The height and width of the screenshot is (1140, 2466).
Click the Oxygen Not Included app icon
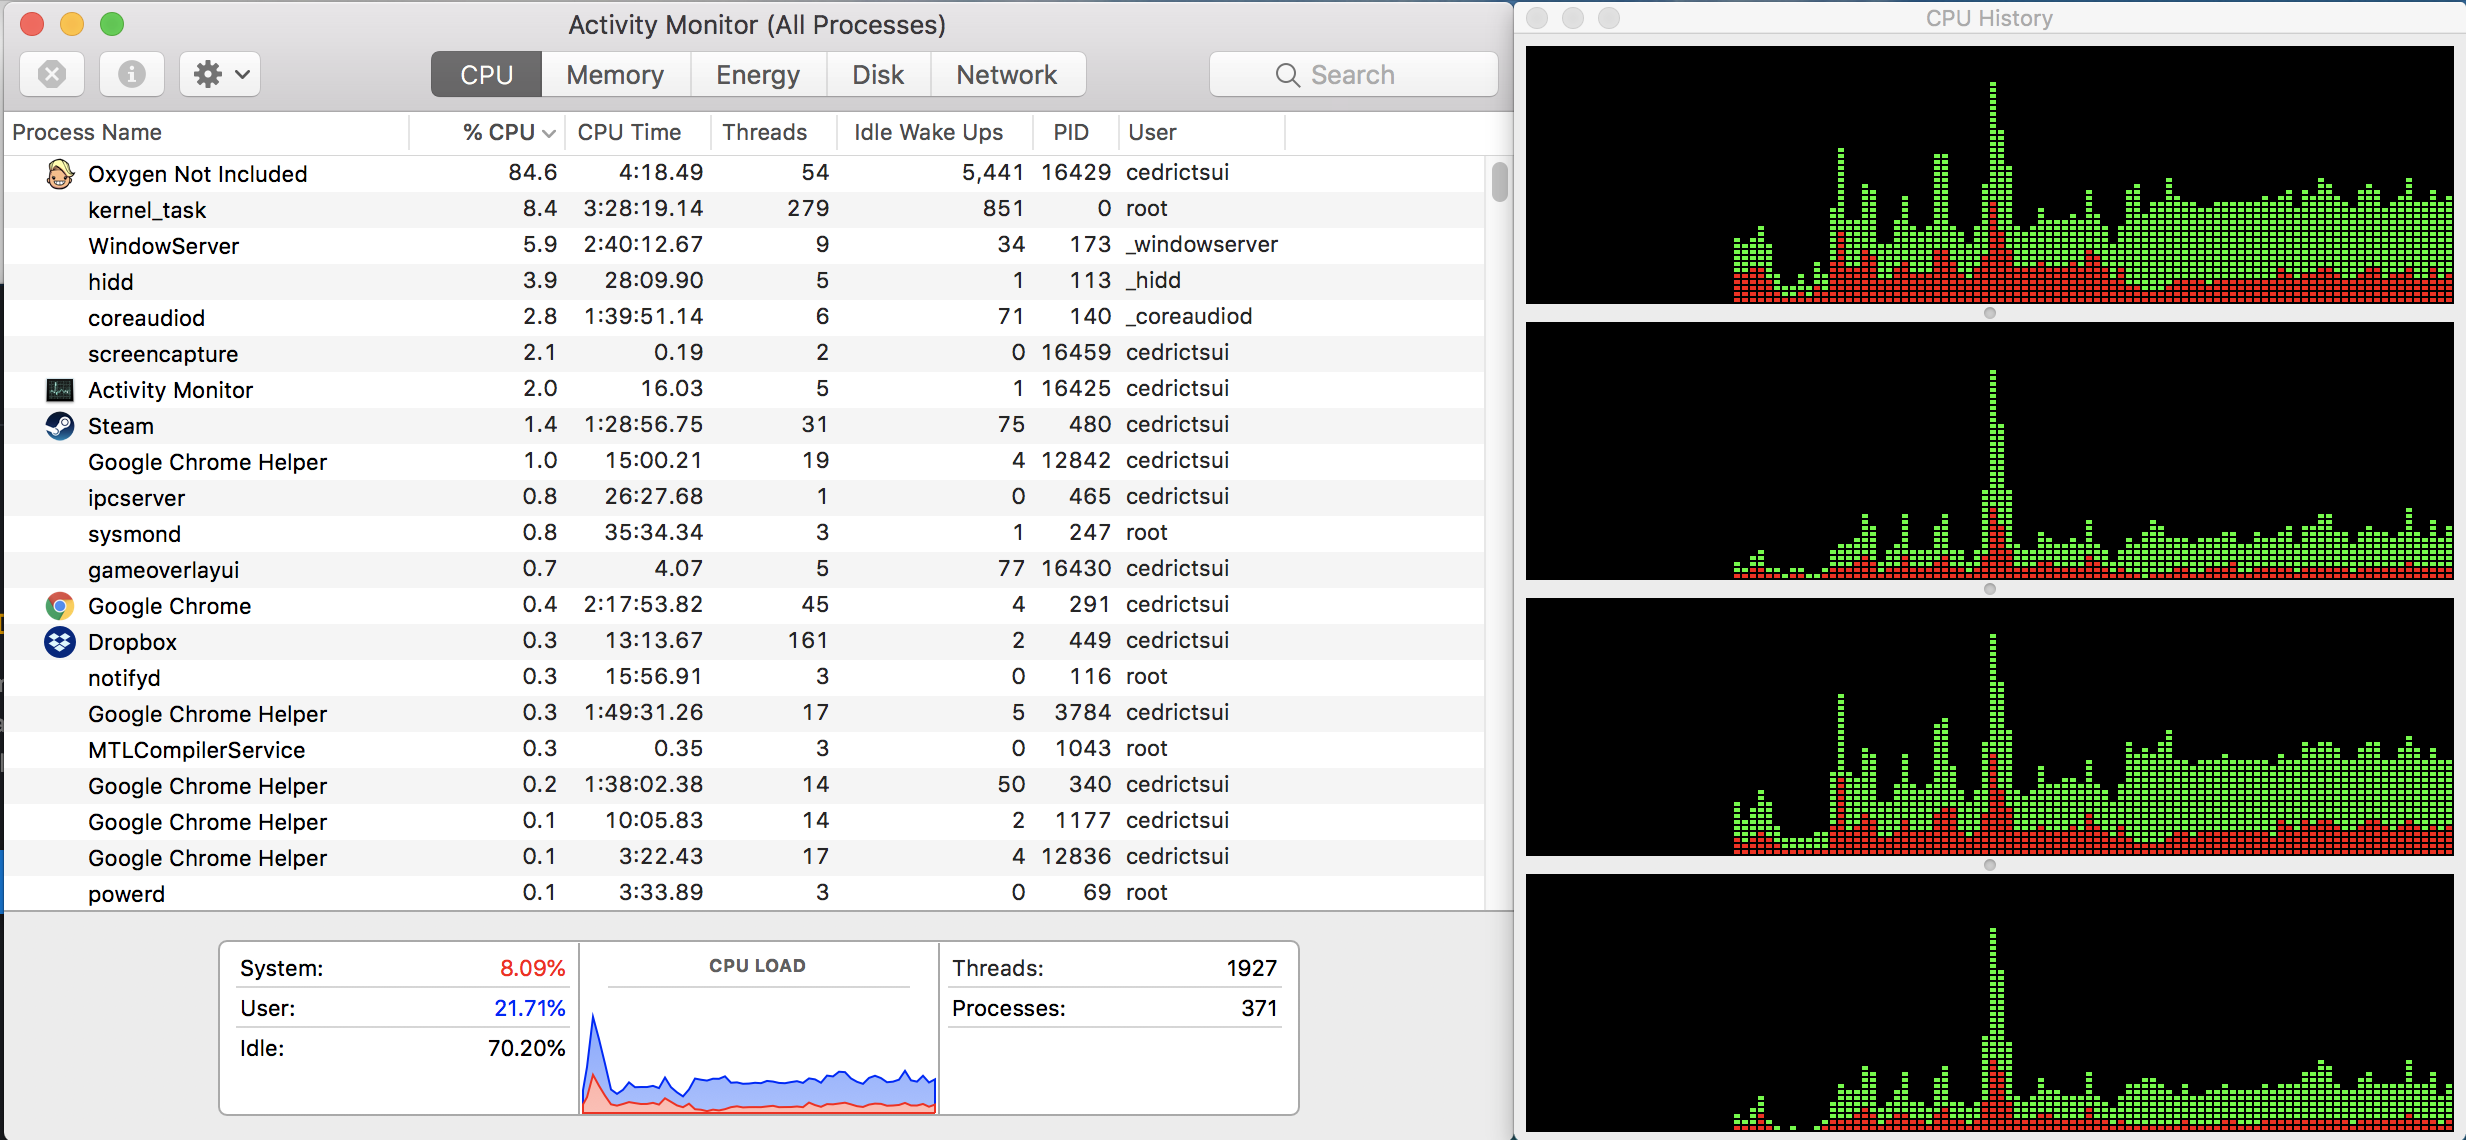pos(60,174)
